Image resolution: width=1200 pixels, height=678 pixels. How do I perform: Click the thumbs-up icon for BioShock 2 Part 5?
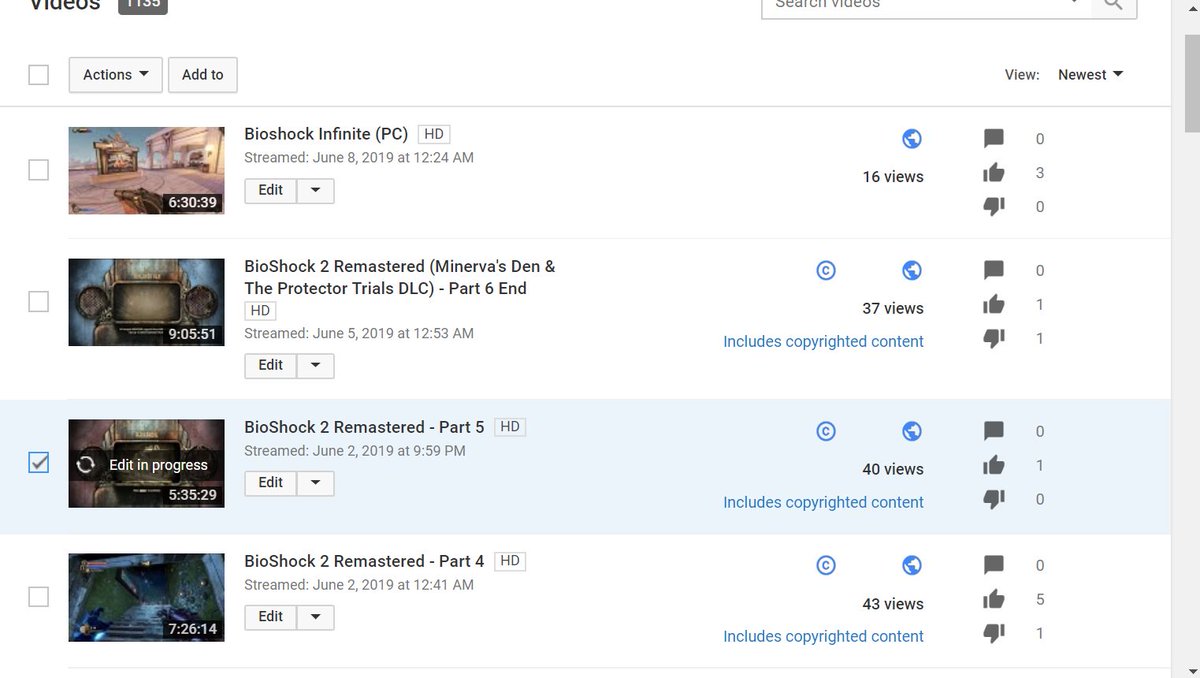point(993,465)
